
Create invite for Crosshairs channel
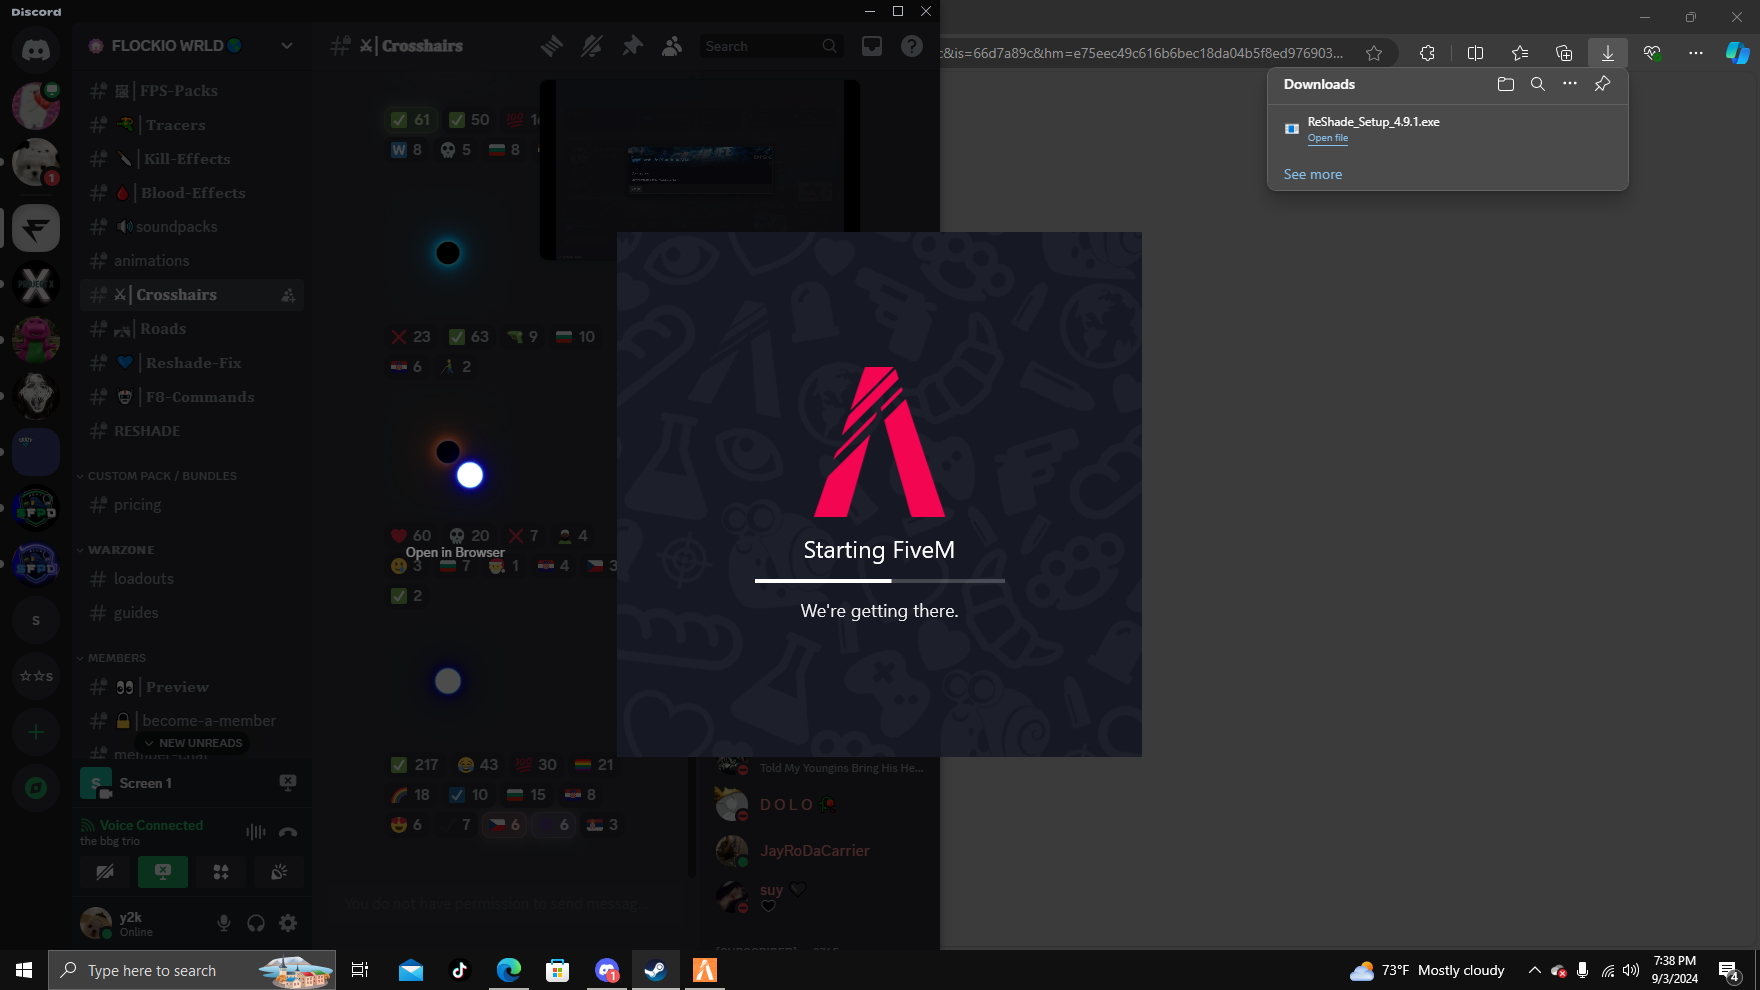click(x=288, y=295)
